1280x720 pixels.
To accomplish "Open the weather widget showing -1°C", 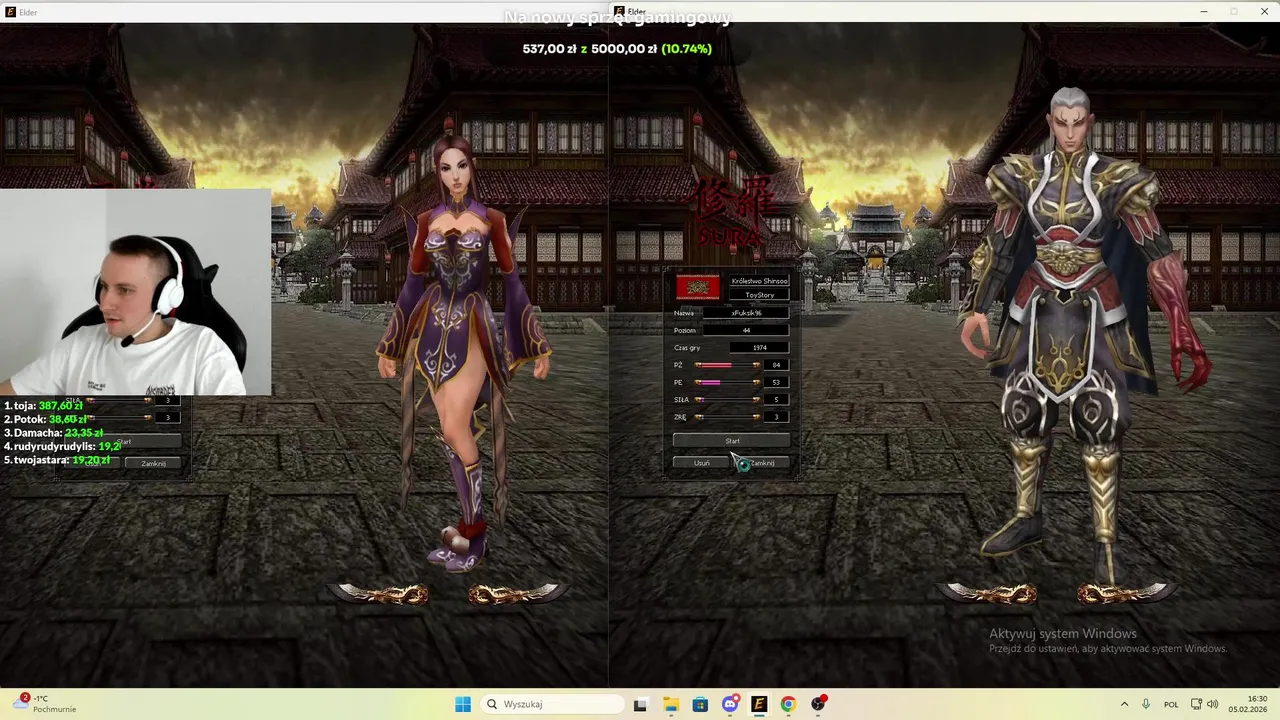I will coord(44,703).
